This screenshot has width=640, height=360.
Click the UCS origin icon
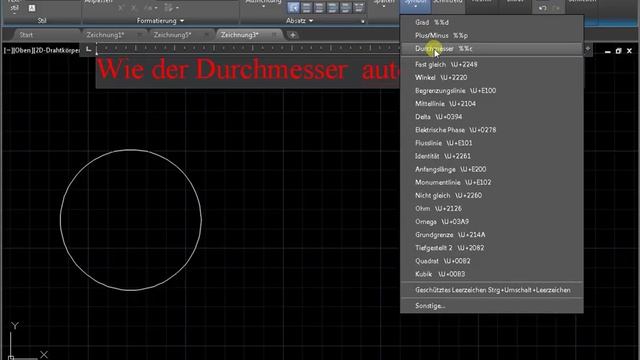[11, 357]
